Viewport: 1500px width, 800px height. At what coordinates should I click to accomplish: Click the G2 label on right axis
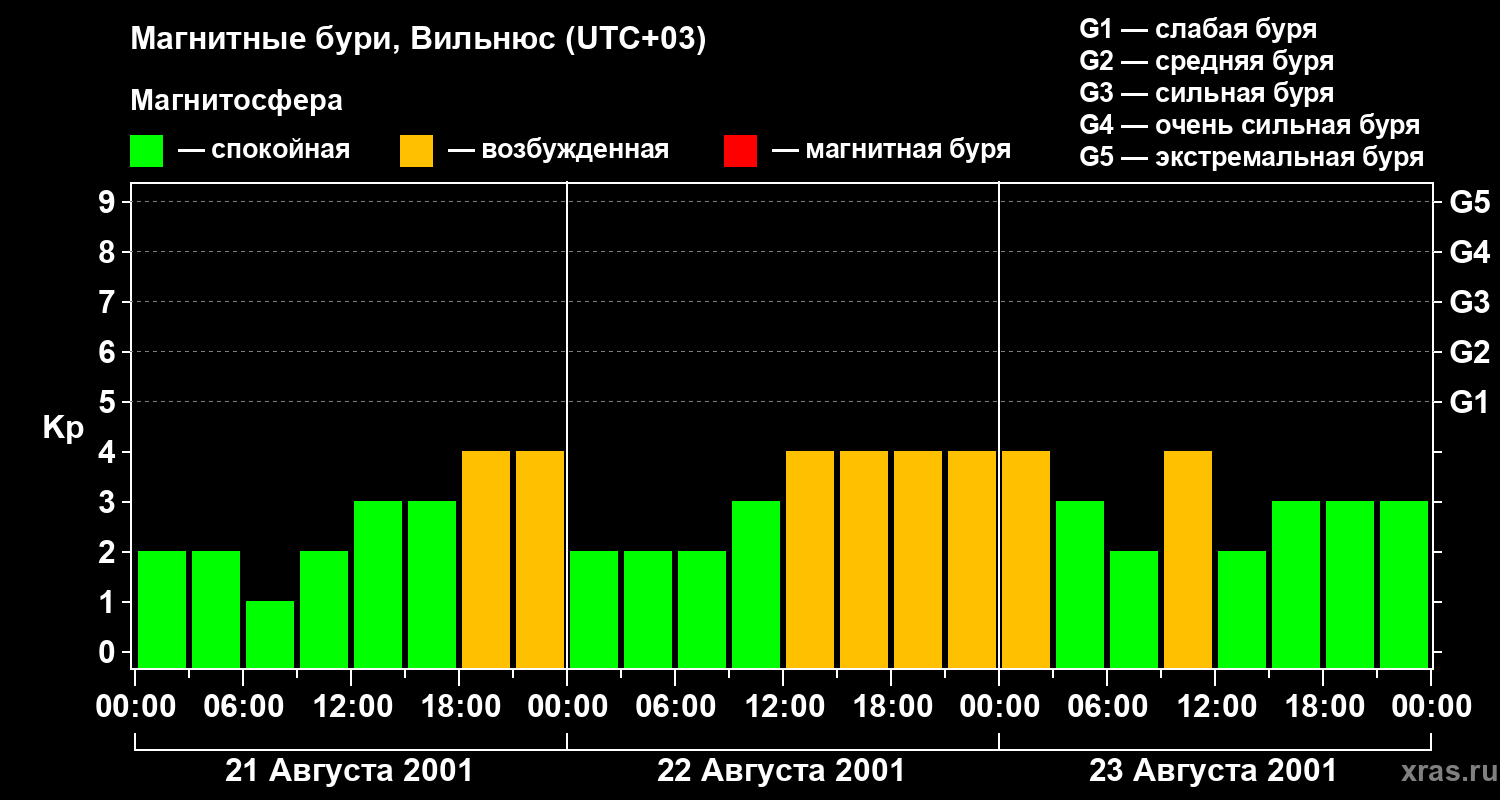1469,352
